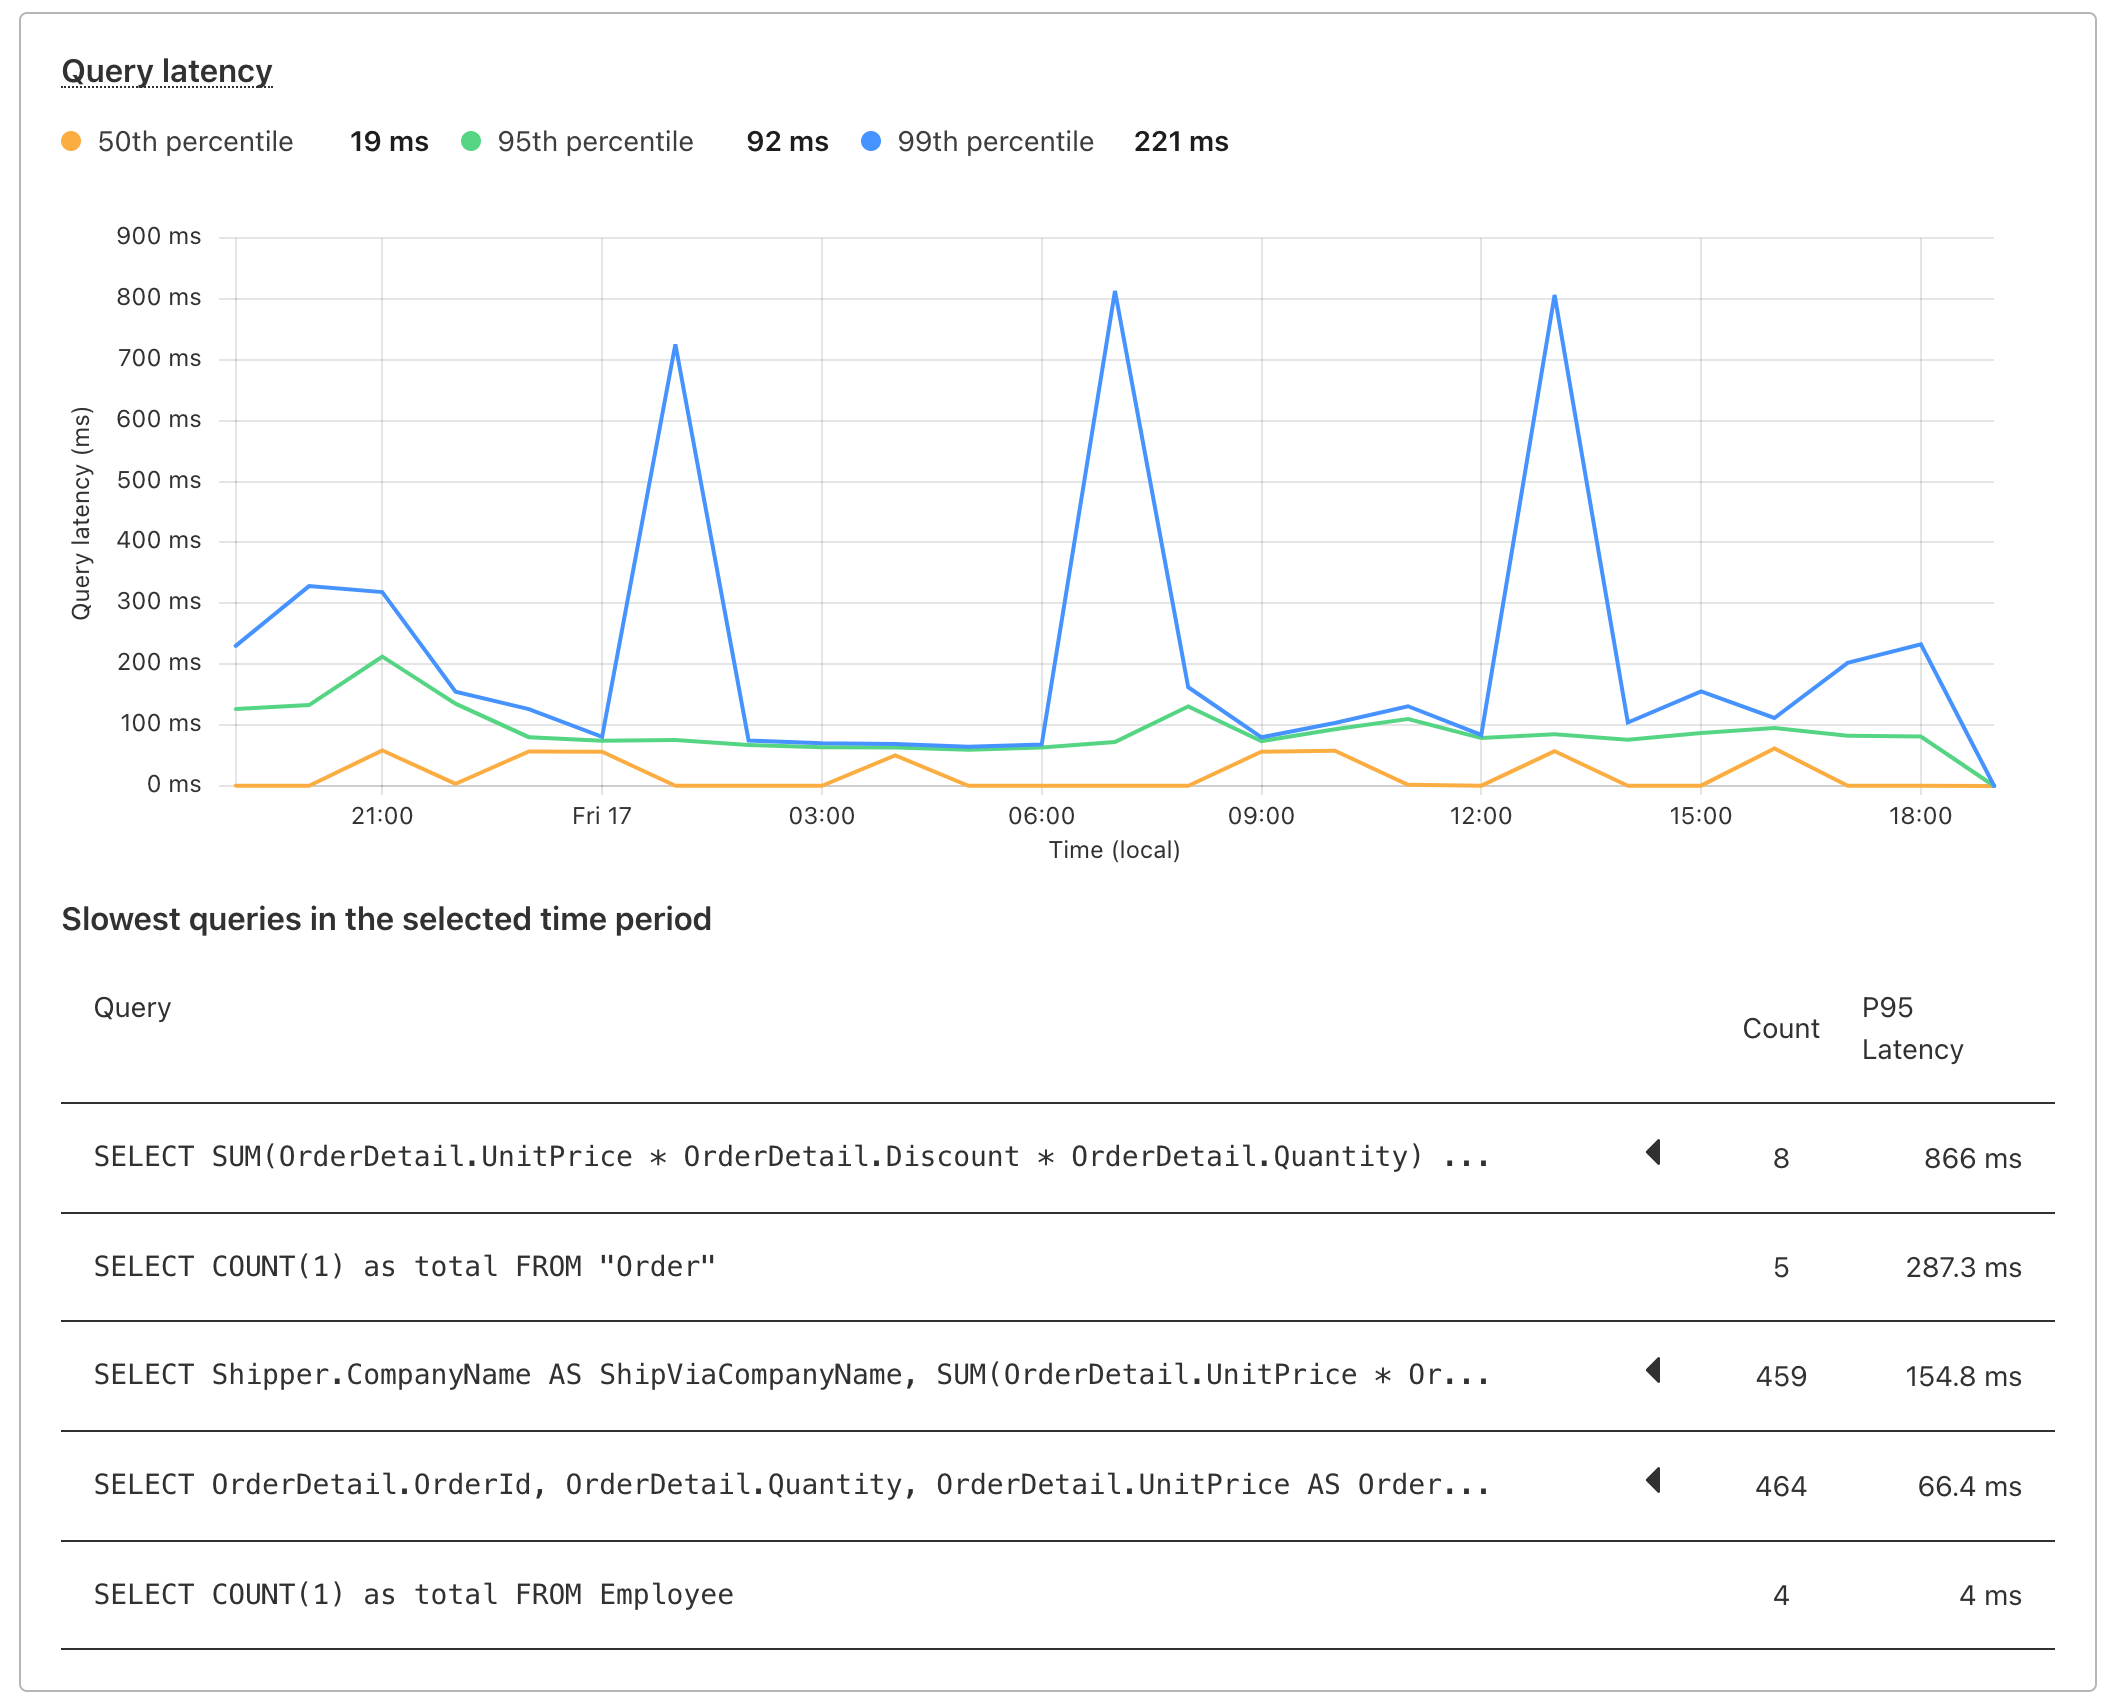
Task: Click the blue peak after 12:00
Action: click(x=1554, y=297)
